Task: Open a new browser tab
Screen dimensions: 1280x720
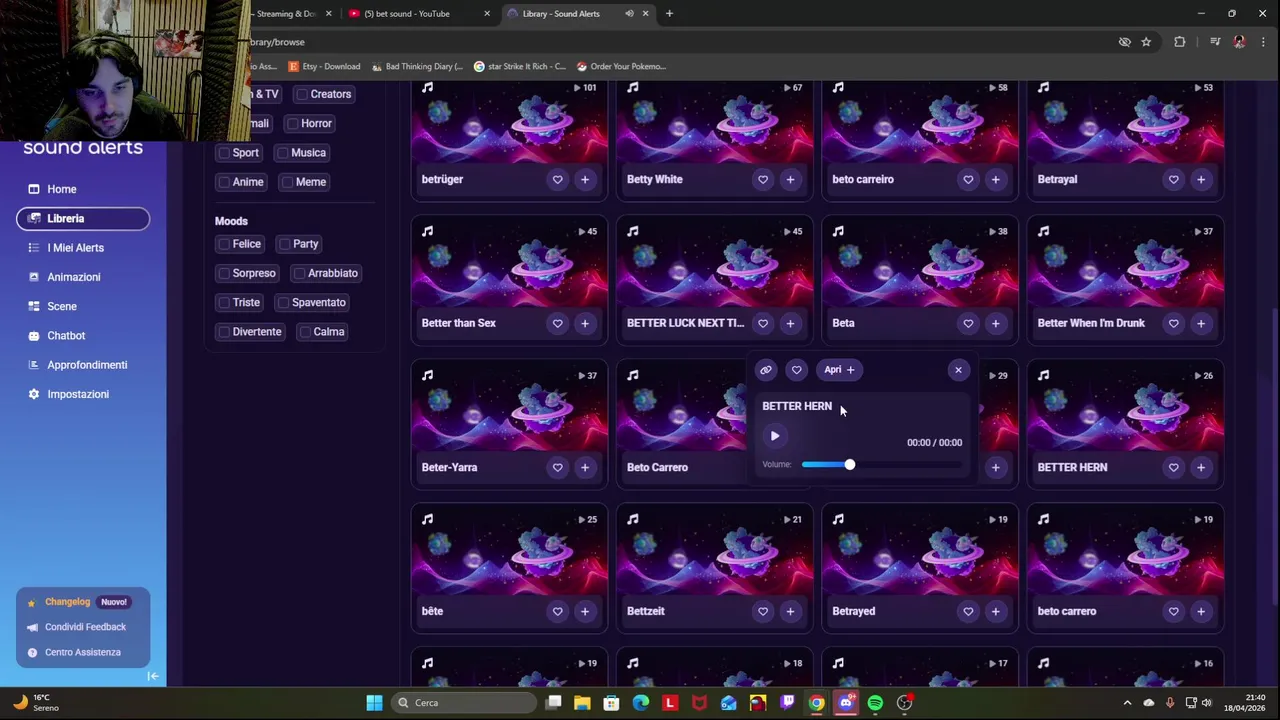Action: (669, 14)
